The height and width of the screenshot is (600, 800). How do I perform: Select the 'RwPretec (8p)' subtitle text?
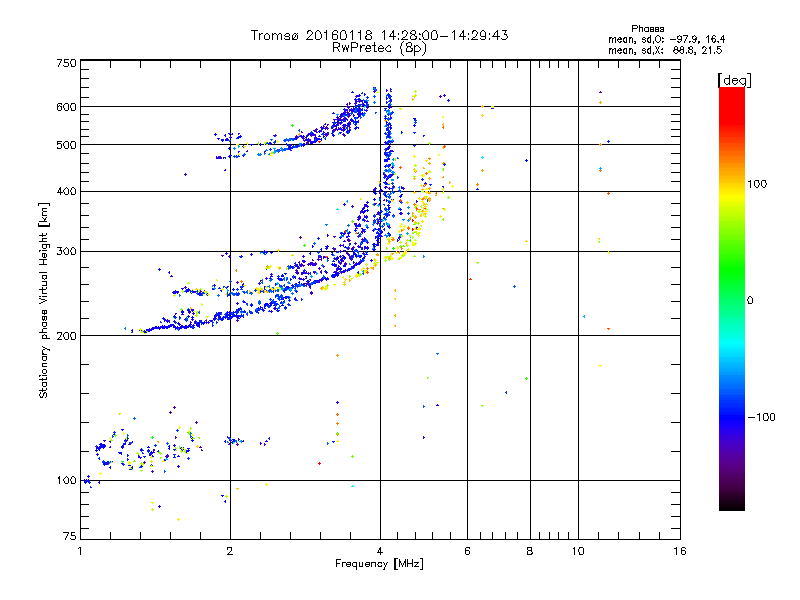[379, 48]
